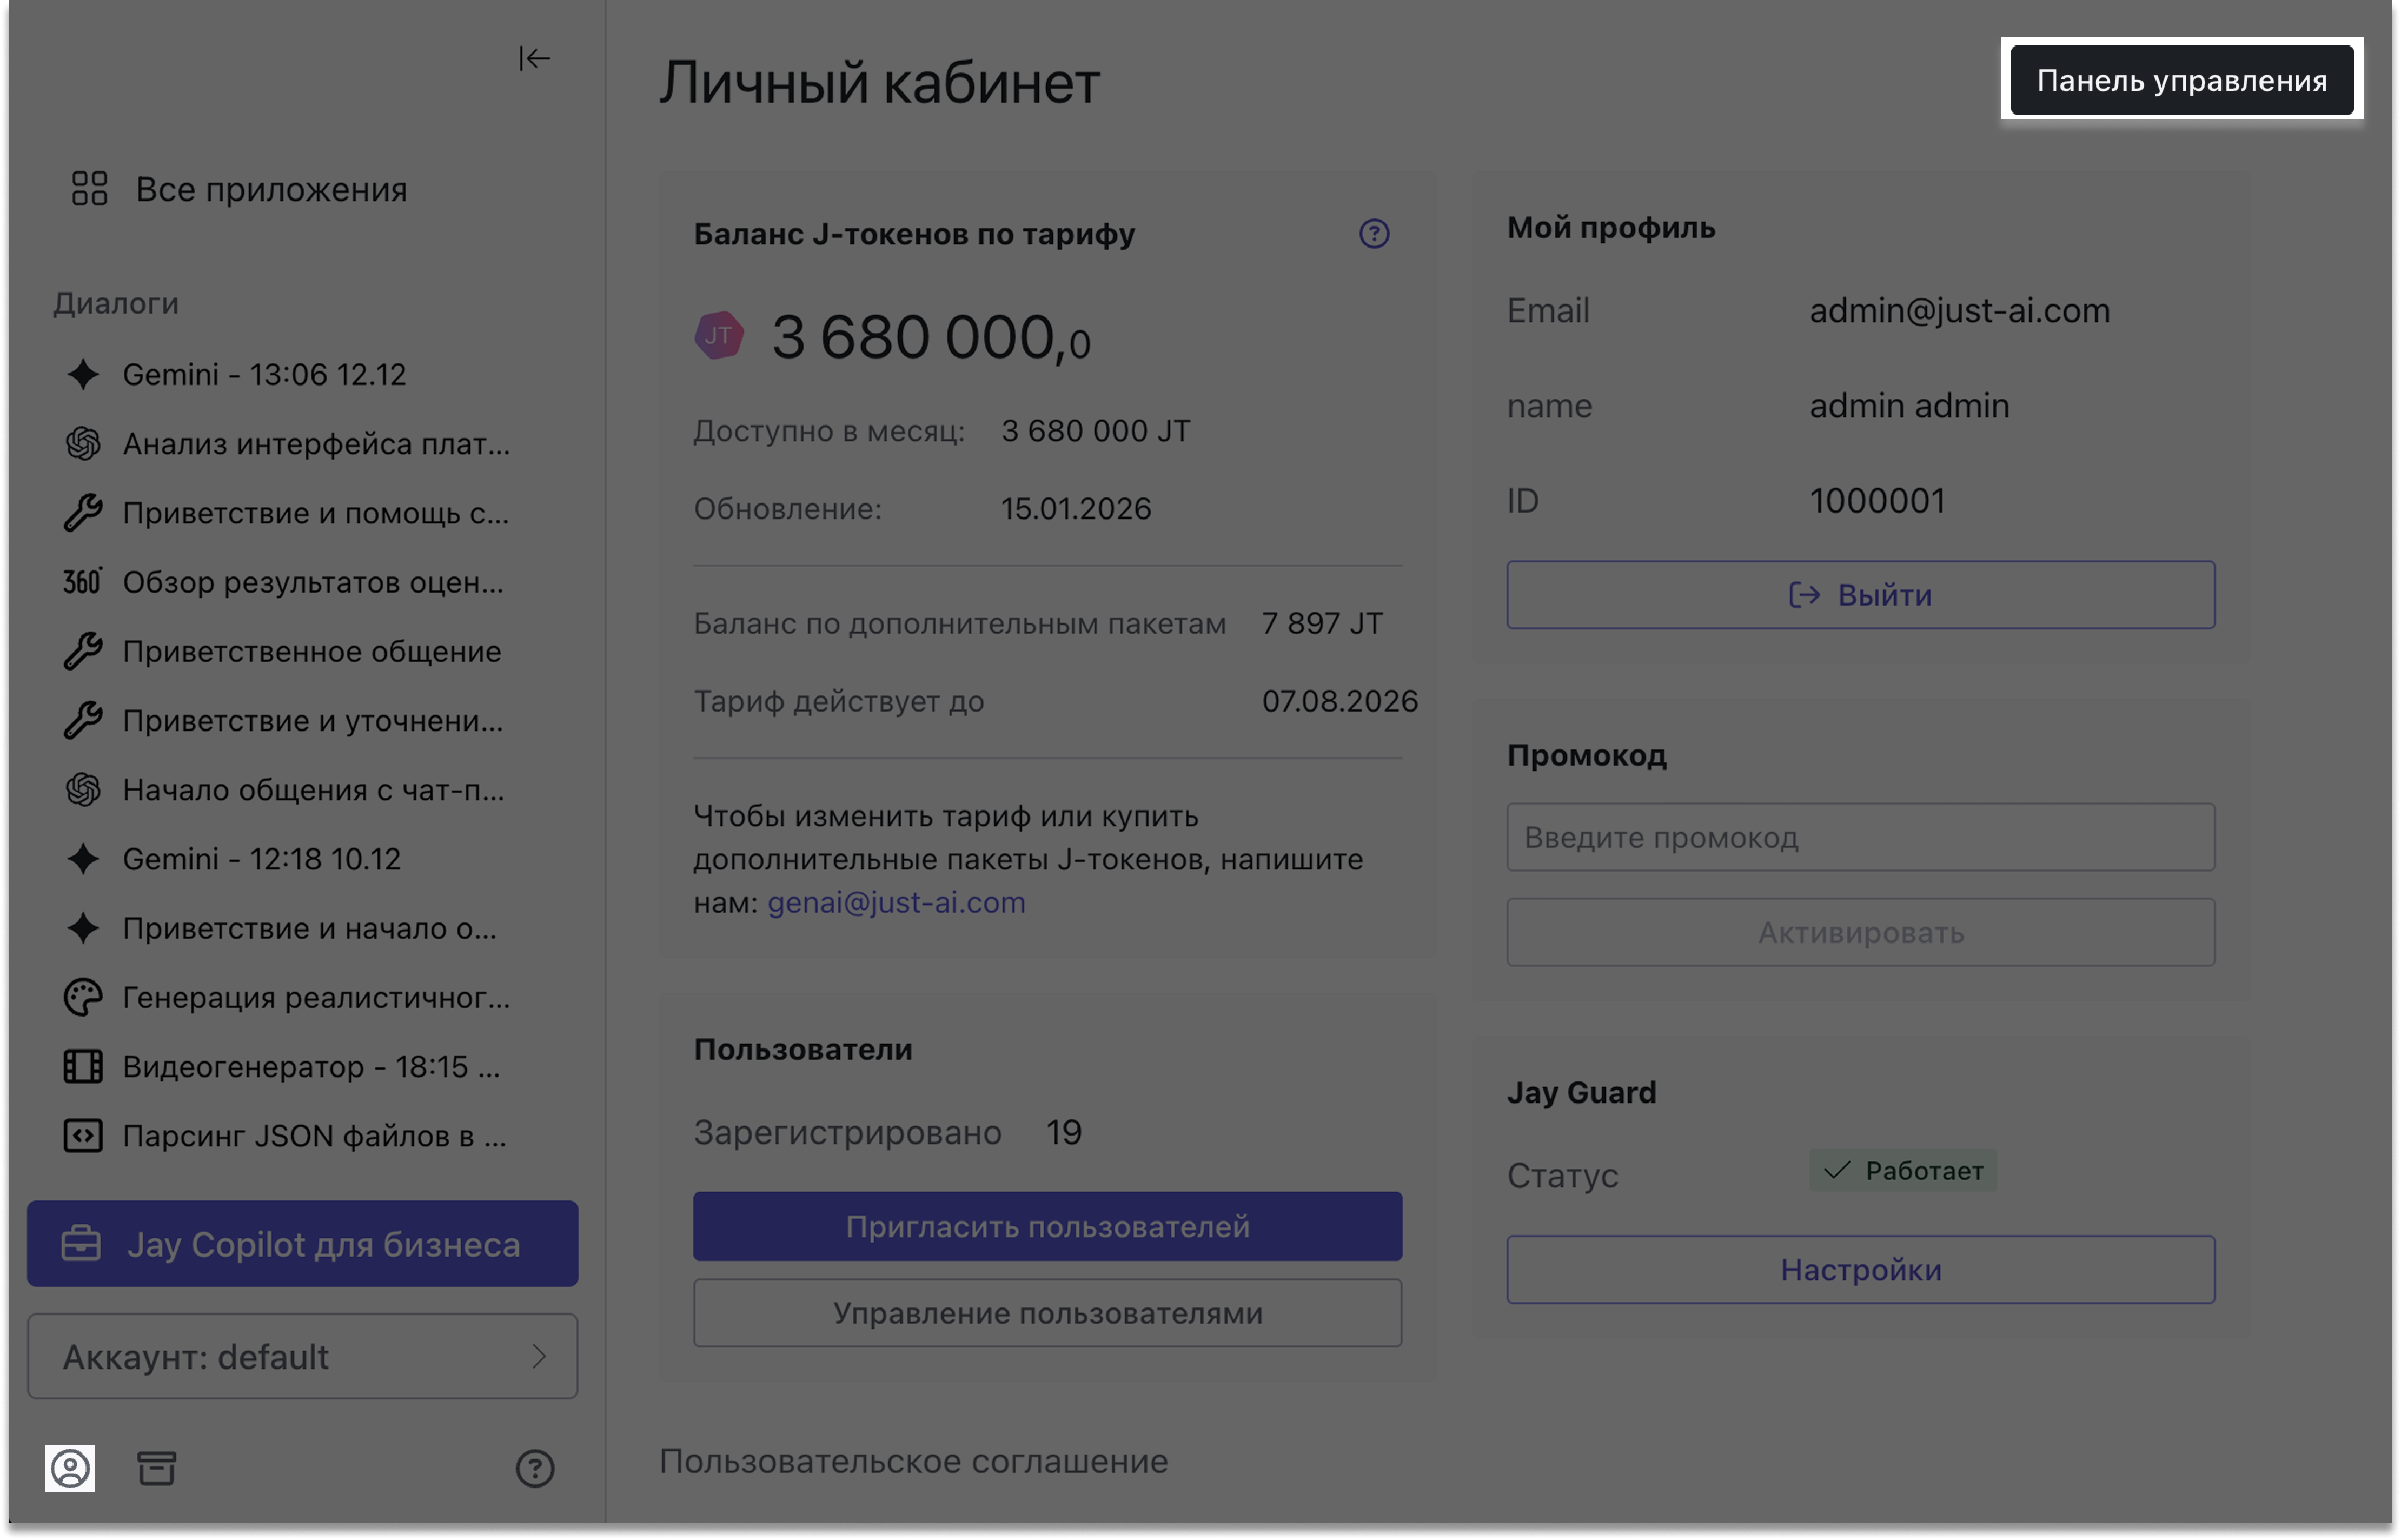Screen dimensions: 2401x1540
Task: Open the Gemini - 13:06 12.12 dialog
Action: coord(264,375)
